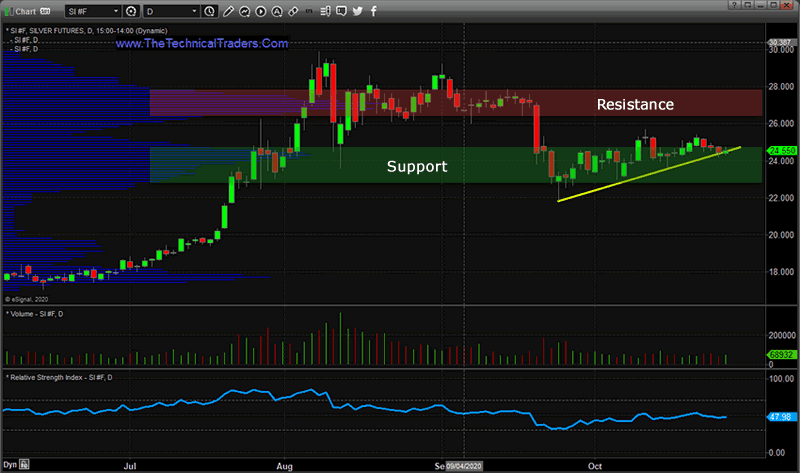Open the chat bubble icon
Image resolution: width=800 pixels, height=473 pixels.
(x=341, y=11)
